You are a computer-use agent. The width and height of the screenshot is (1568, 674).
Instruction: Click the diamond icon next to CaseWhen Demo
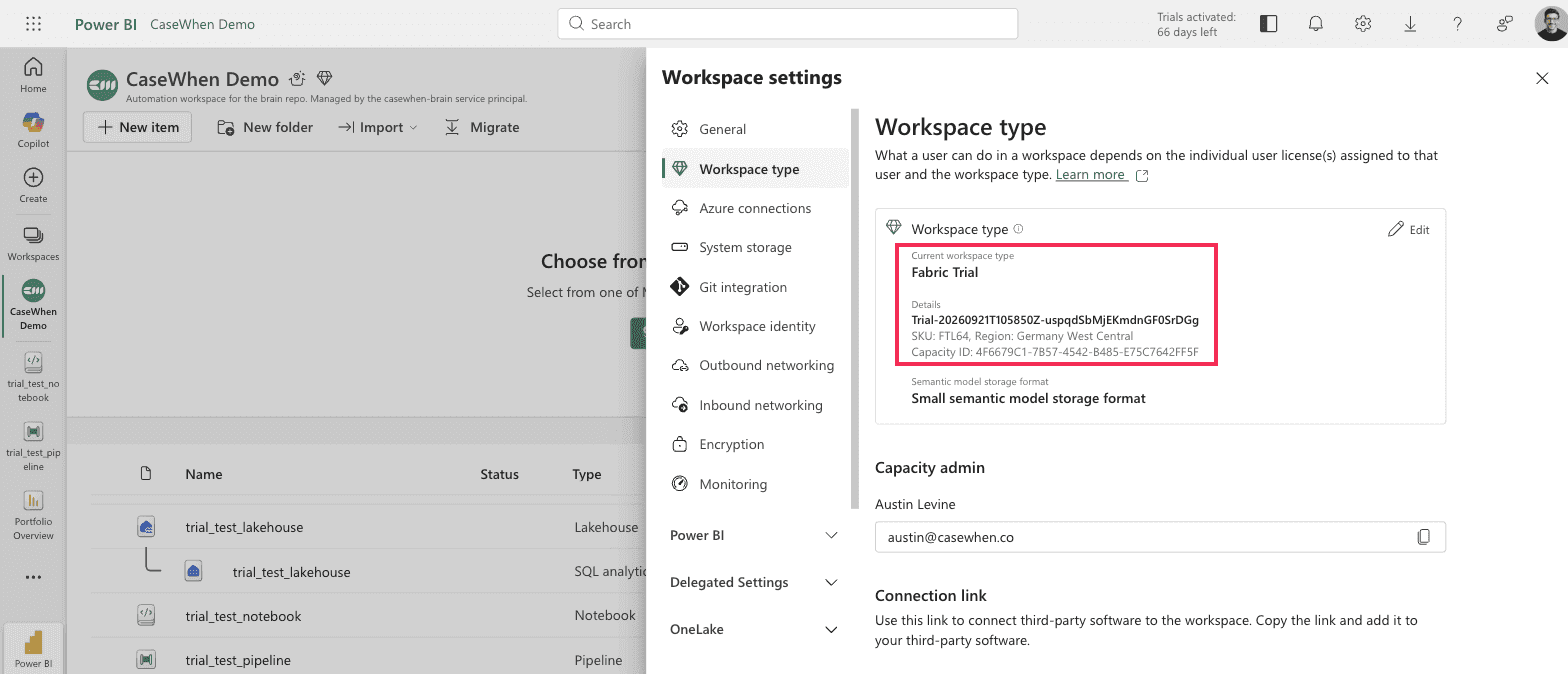(x=324, y=78)
